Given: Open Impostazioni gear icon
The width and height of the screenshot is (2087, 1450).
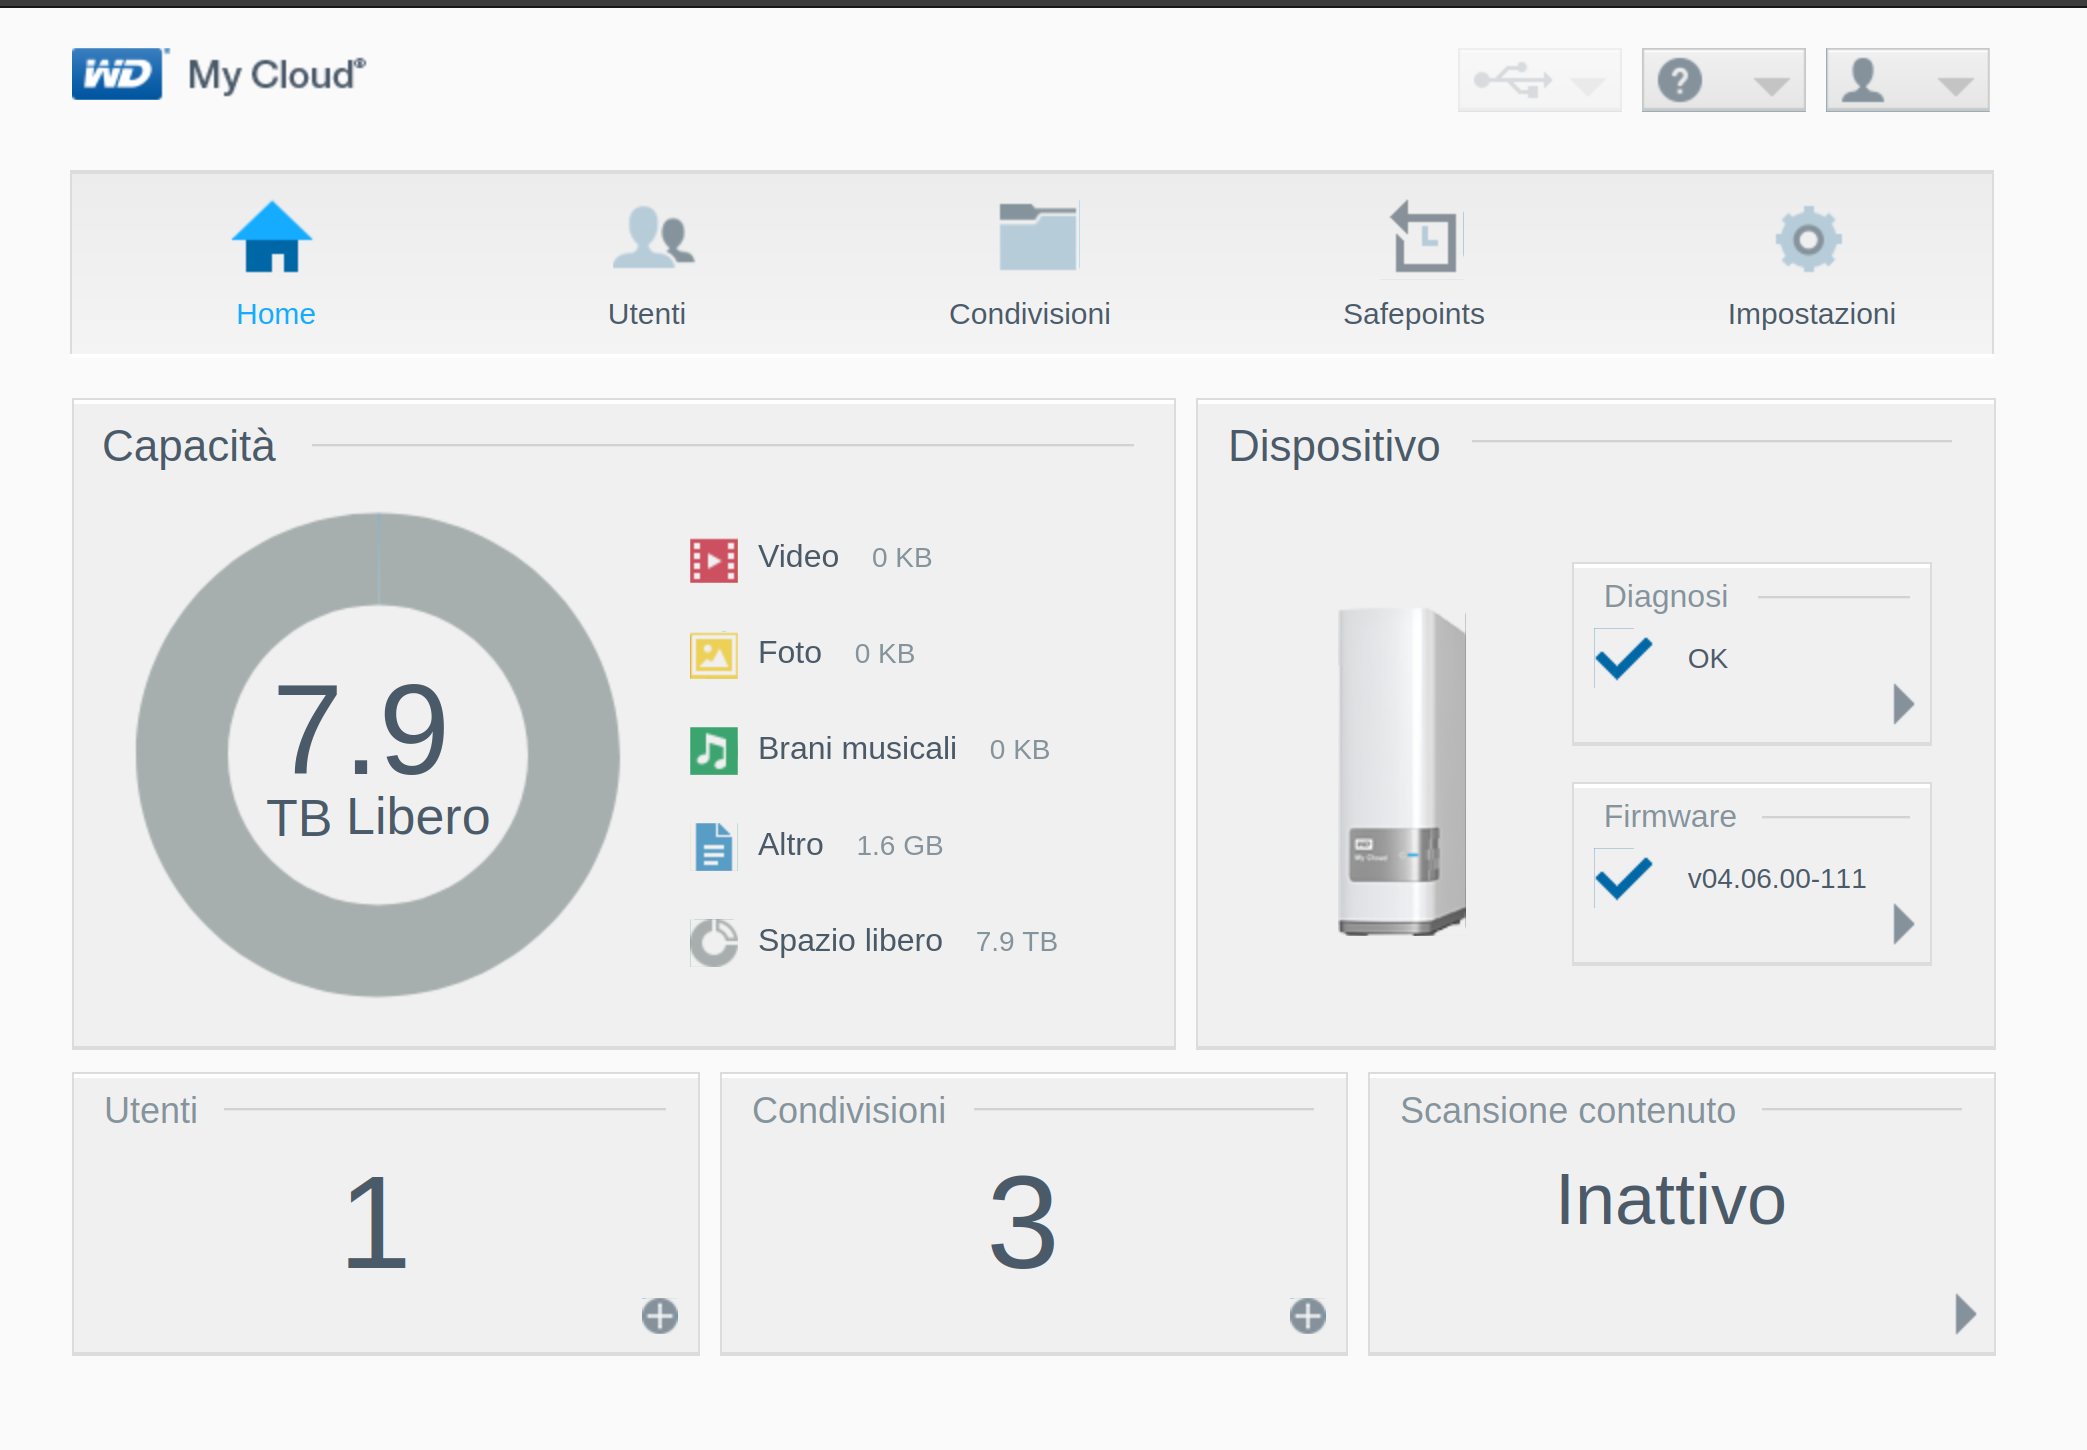Looking at the screenshot, I should [1808, 238].
